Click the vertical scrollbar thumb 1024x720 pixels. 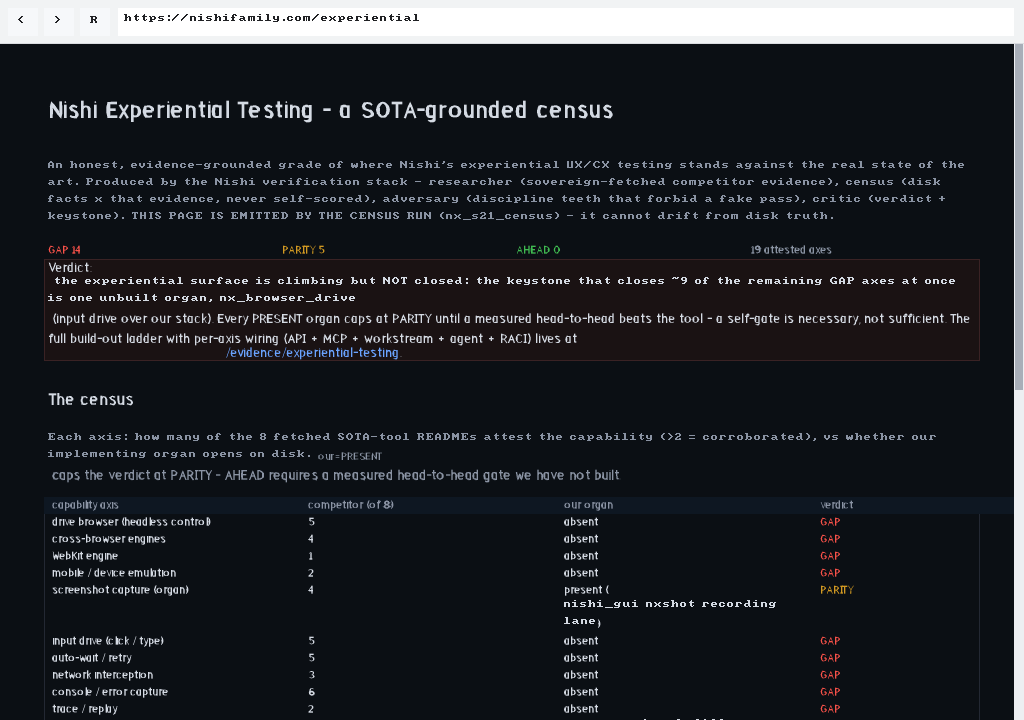(x=1018, y=217)
